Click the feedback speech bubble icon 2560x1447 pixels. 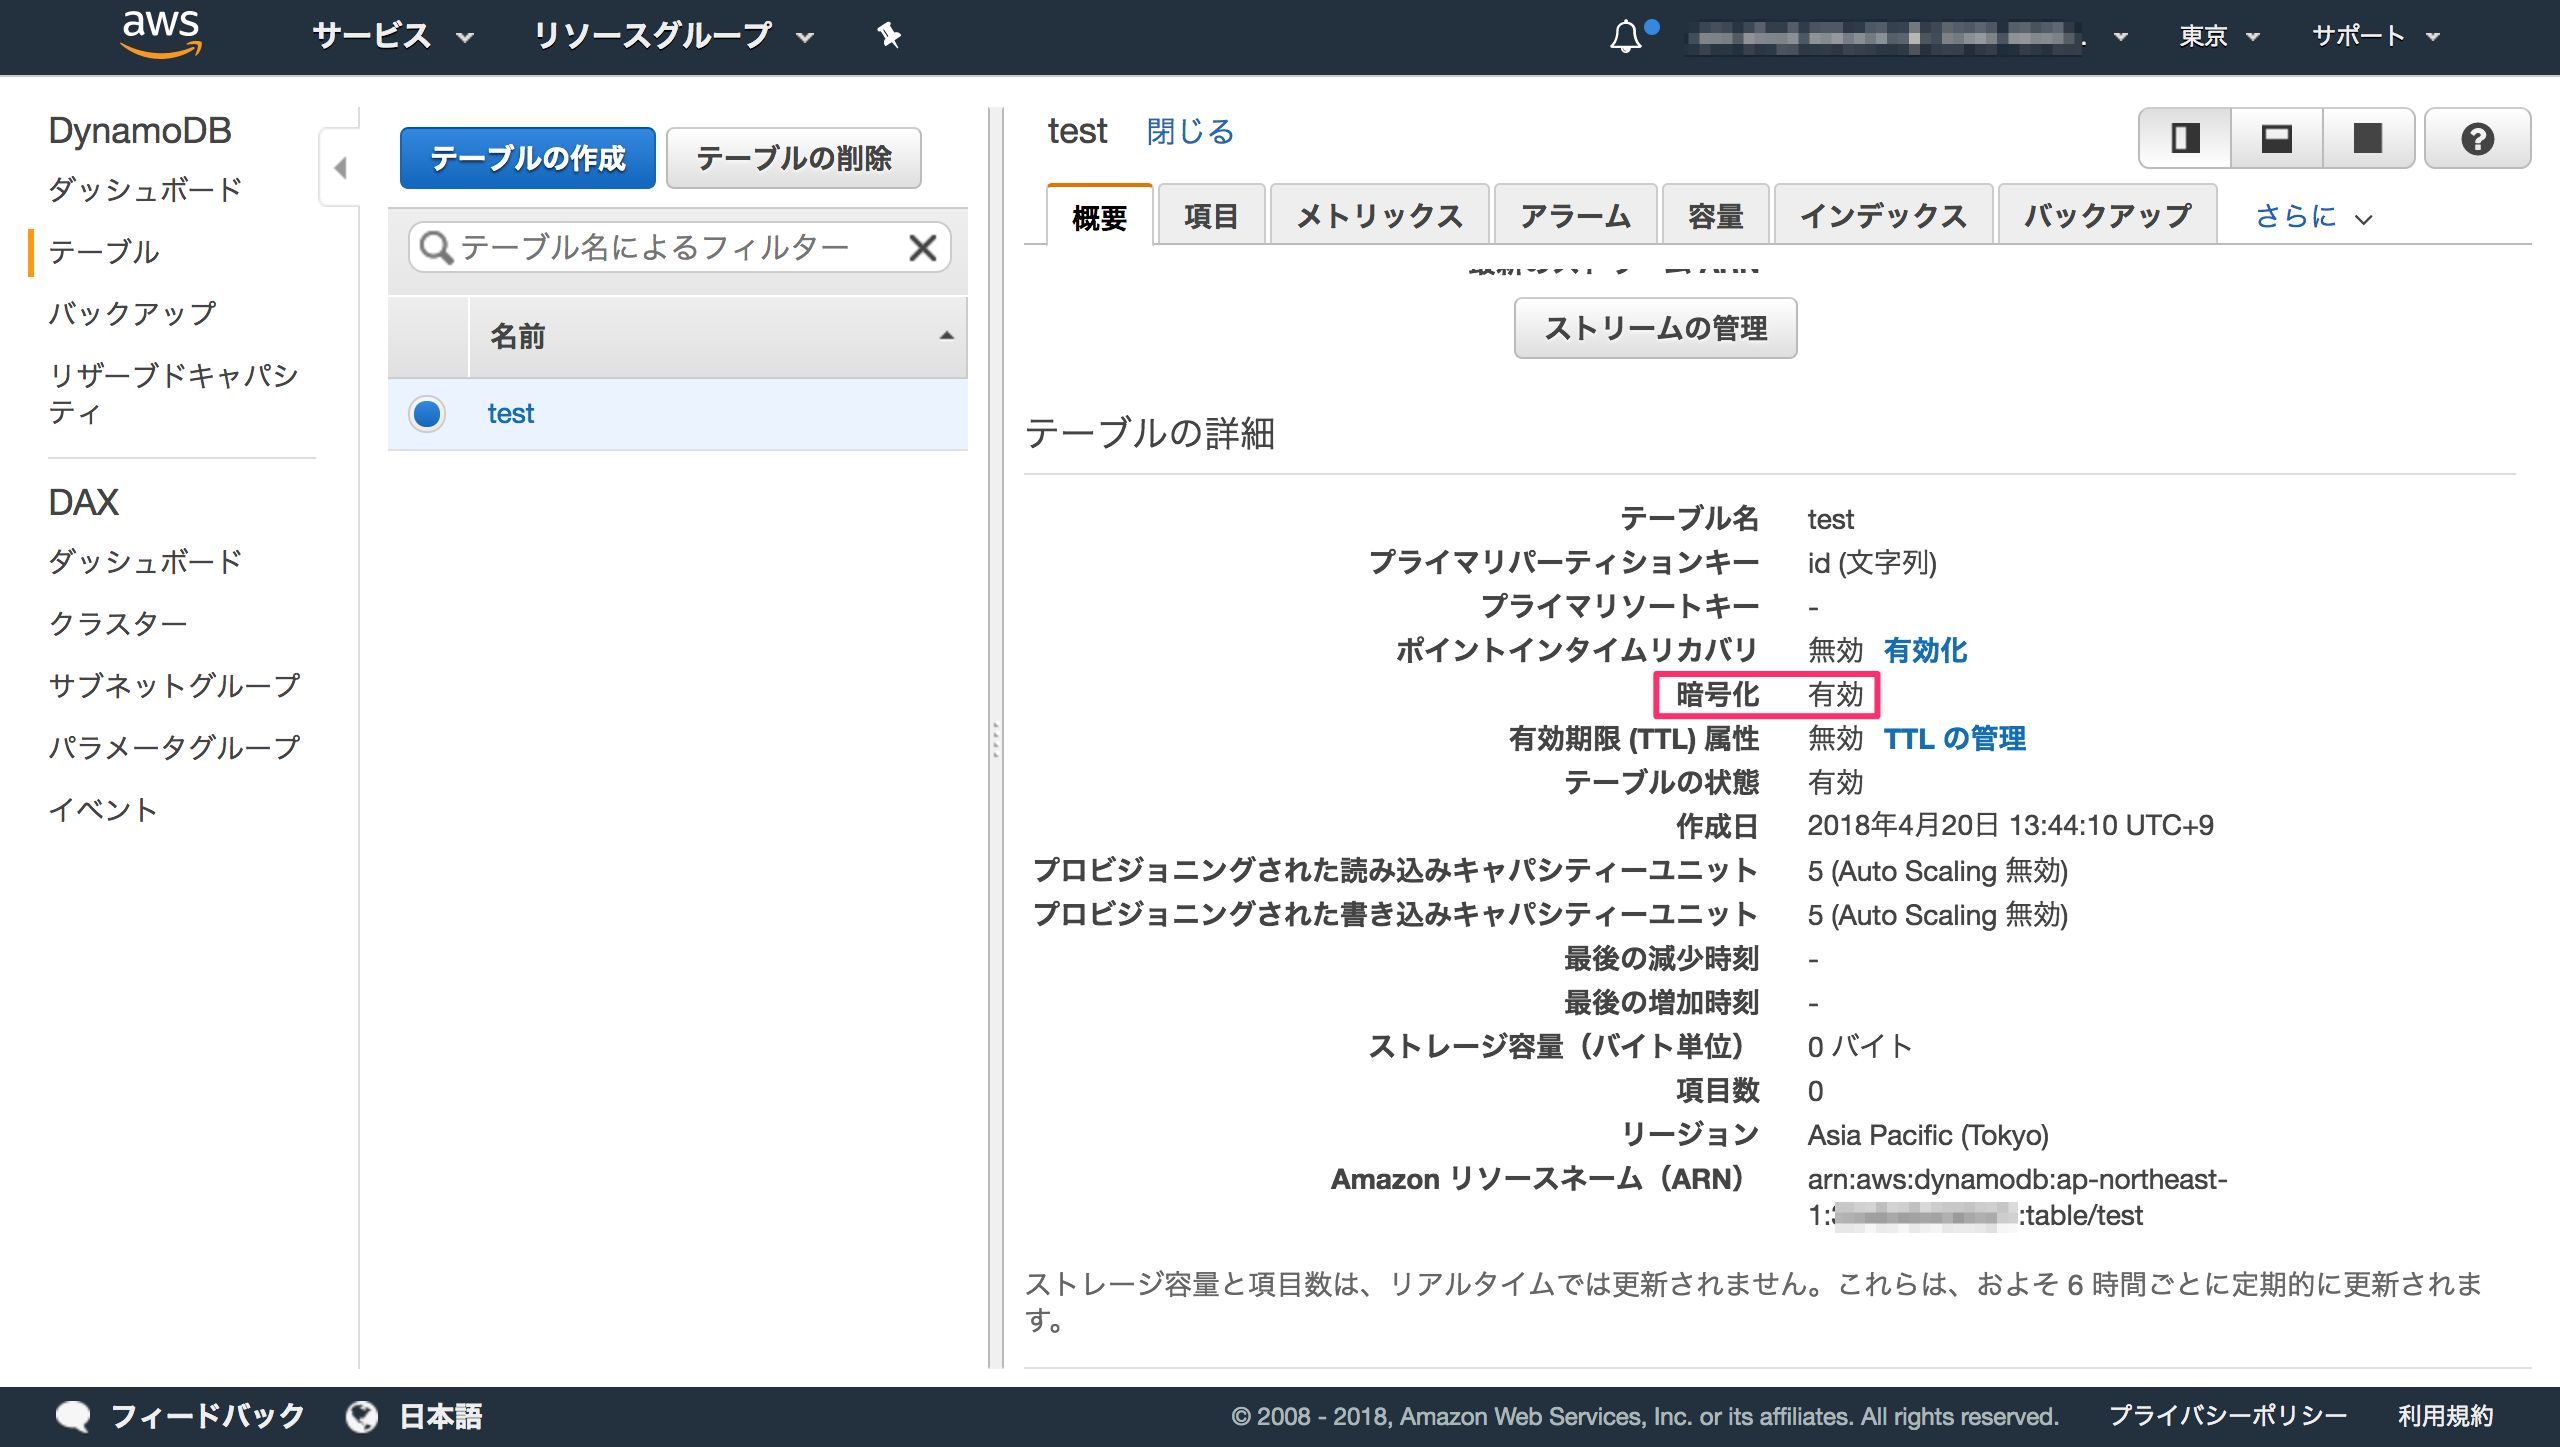[x=73, y=1416]
